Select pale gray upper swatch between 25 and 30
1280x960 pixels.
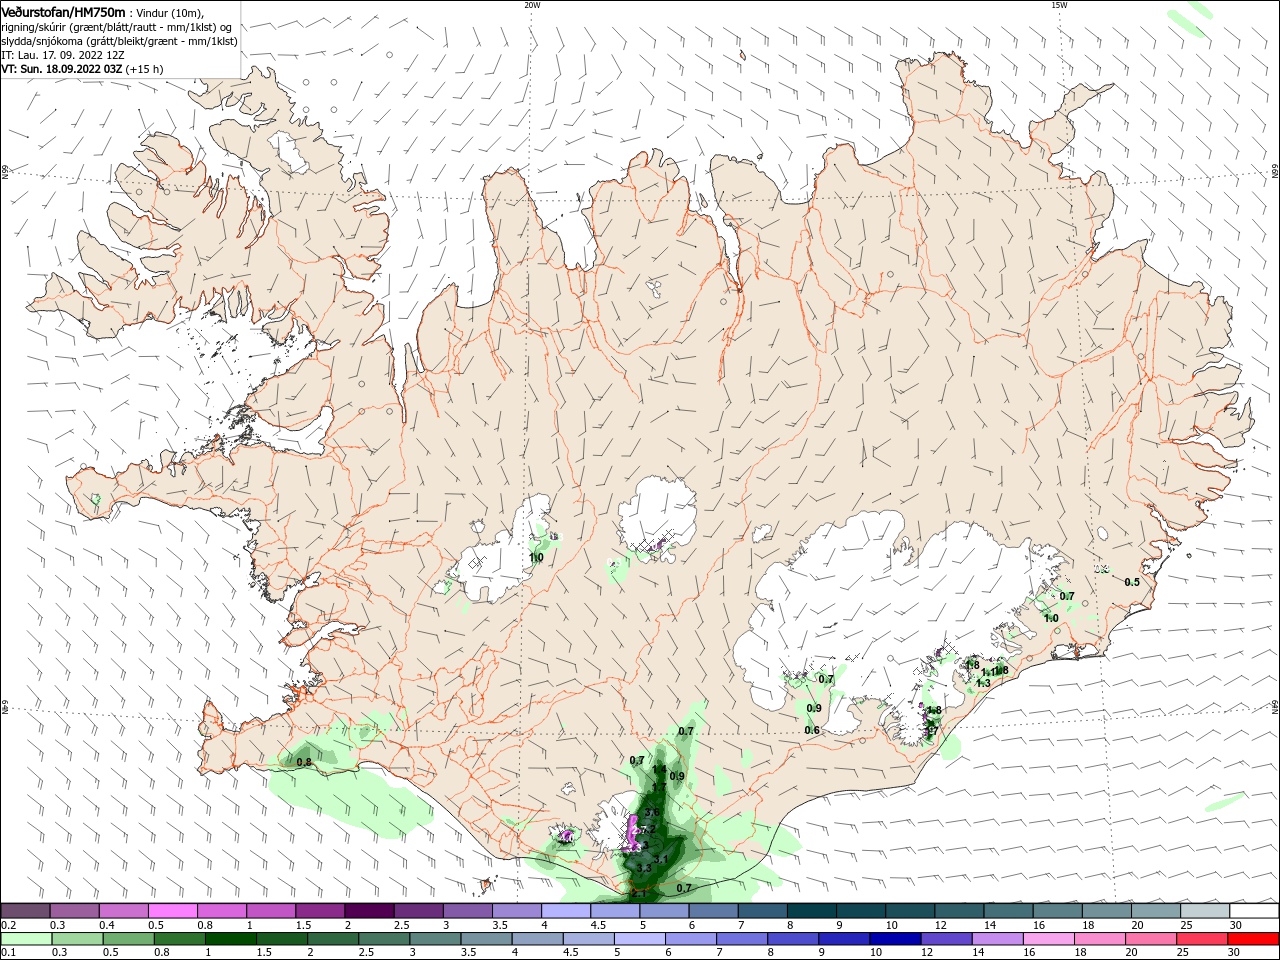(1206, 911)
